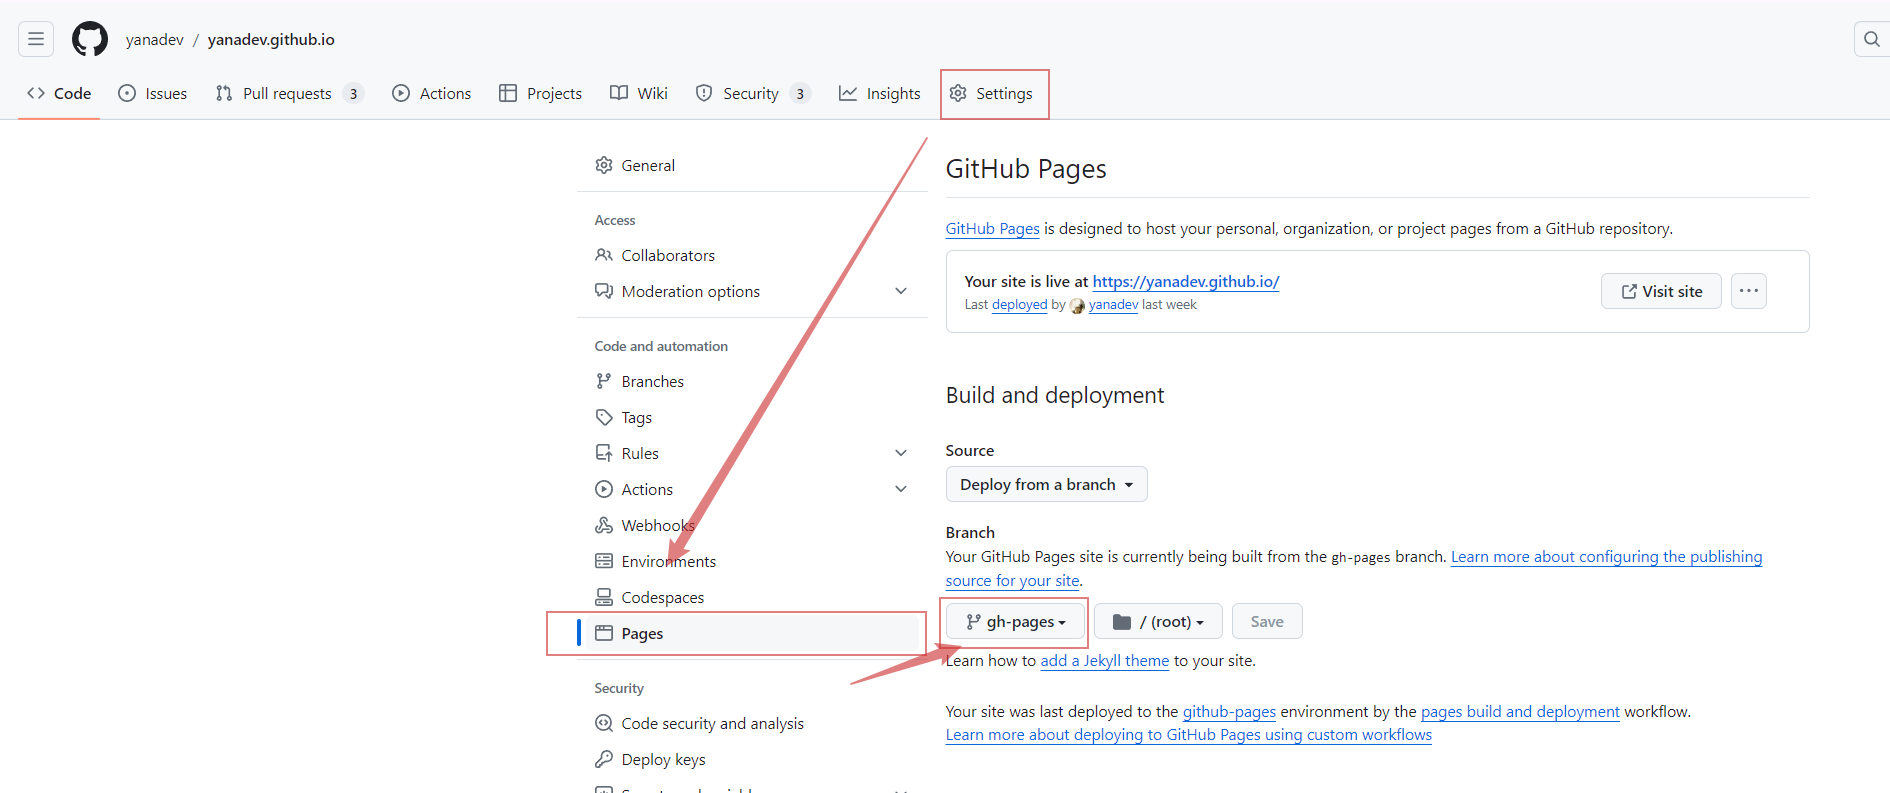The image size is (1890, 793).
Task: Open the Security tab
Action: coord(752,93)
